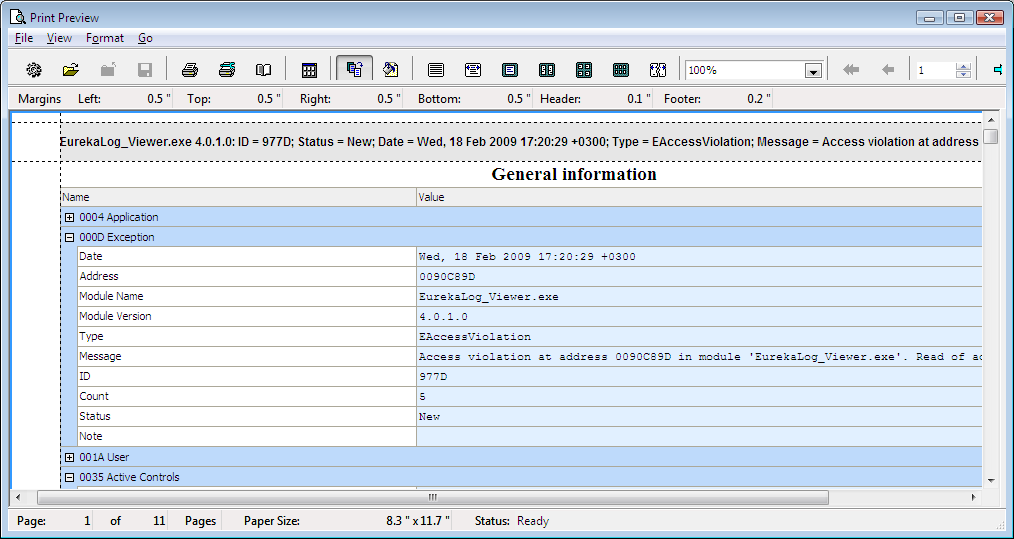
Task: Click the open book page setup icon
Action: 263,70
